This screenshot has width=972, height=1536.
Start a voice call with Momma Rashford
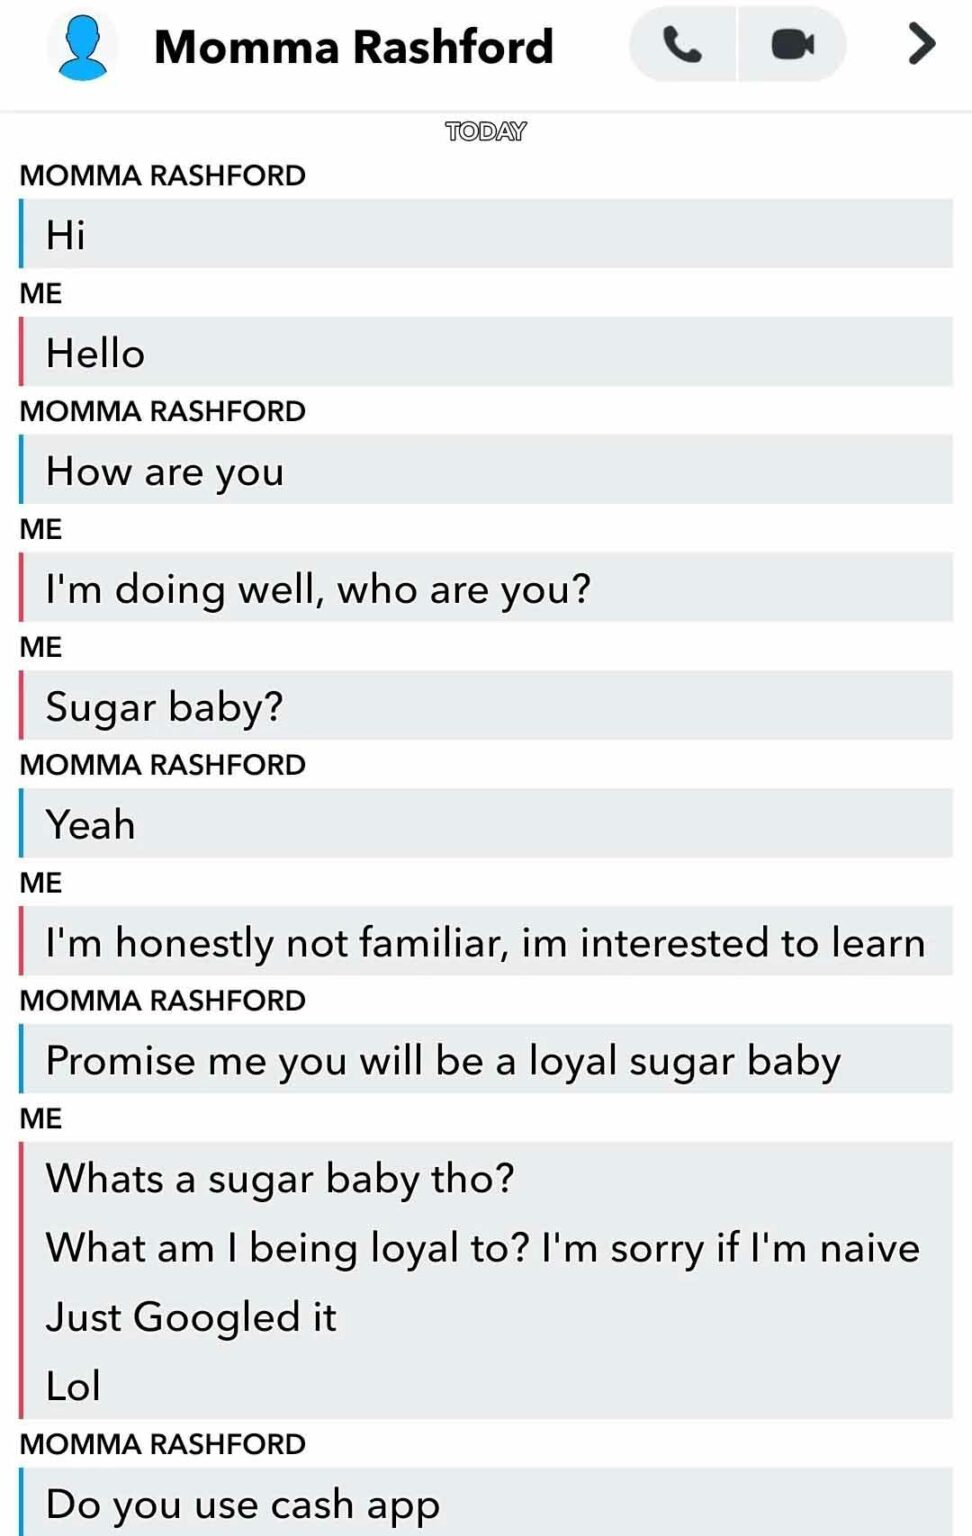coord(683,45)
